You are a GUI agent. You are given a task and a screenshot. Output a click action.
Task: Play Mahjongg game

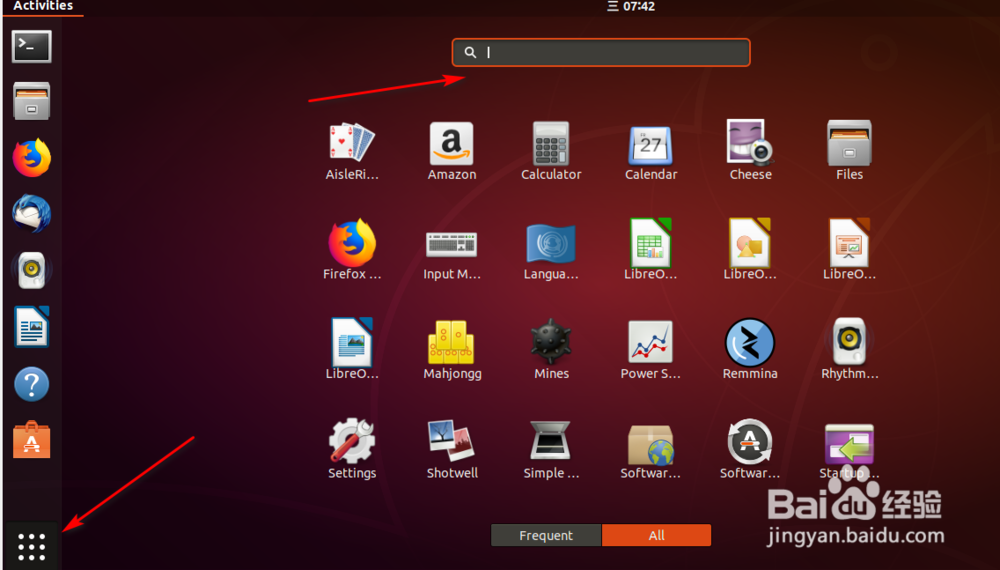452,350
